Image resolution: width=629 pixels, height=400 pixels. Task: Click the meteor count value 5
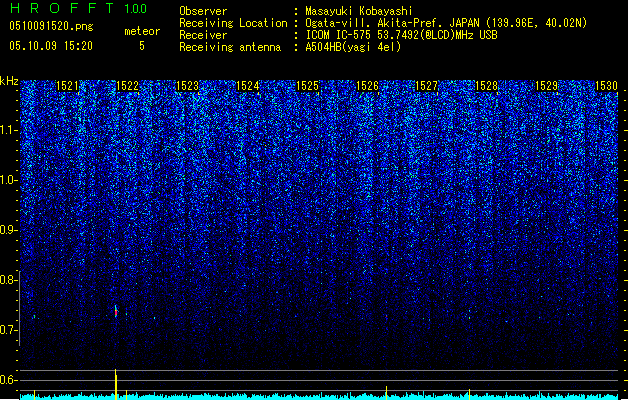tap(142, 46)
